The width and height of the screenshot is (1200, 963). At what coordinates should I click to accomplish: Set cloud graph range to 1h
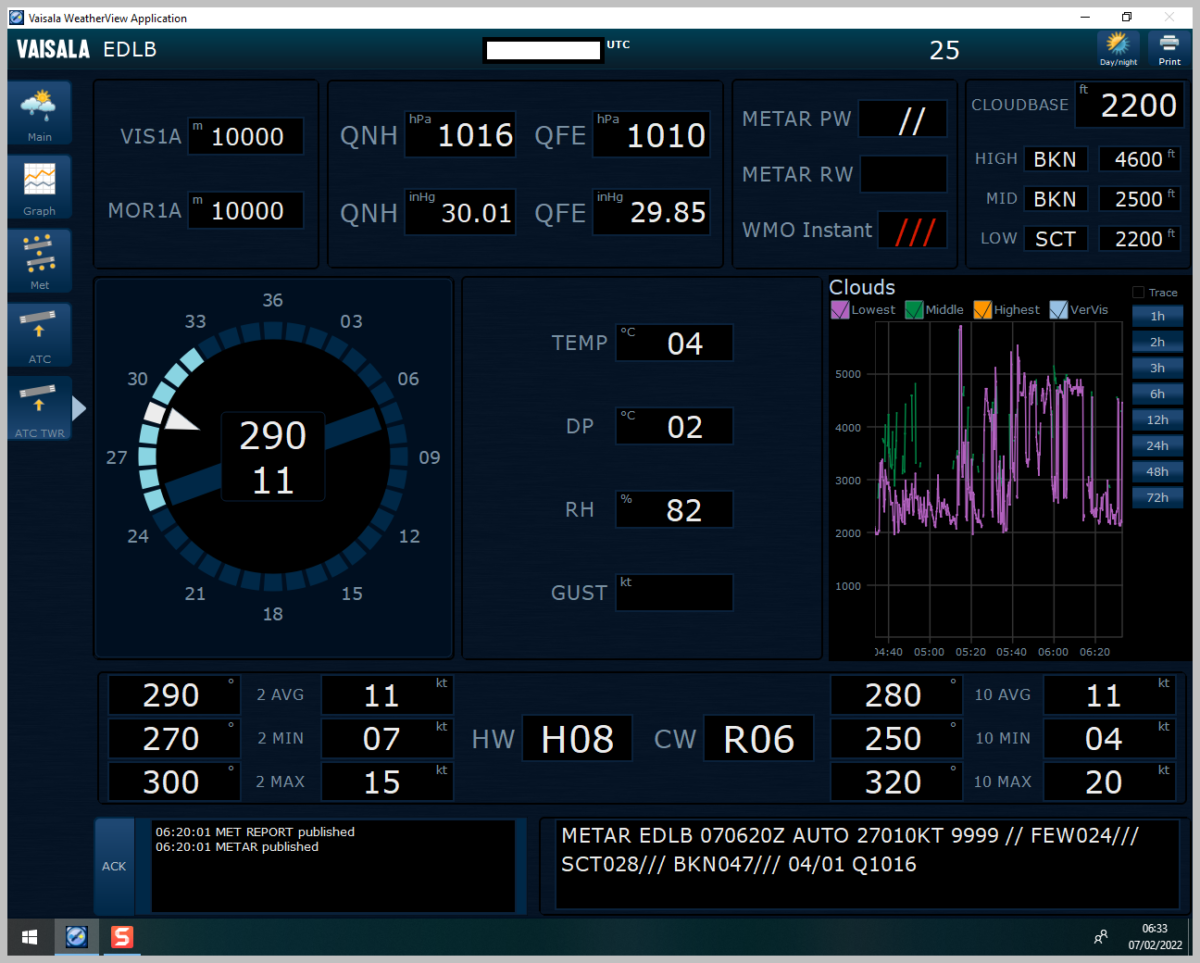click(x=1157, y=316)
